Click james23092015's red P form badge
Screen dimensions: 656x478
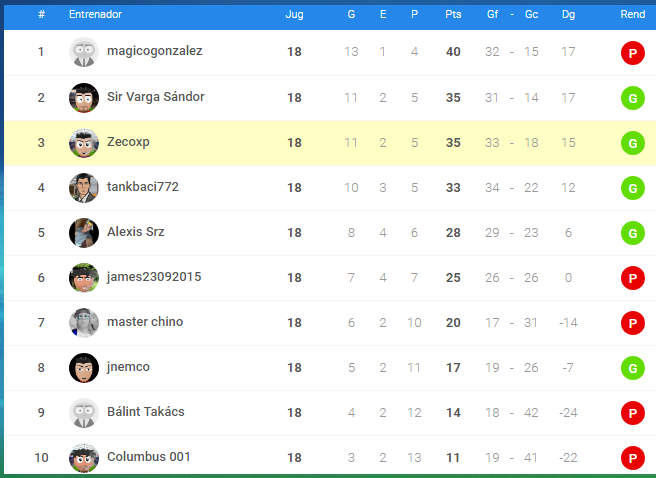(633, 278)
